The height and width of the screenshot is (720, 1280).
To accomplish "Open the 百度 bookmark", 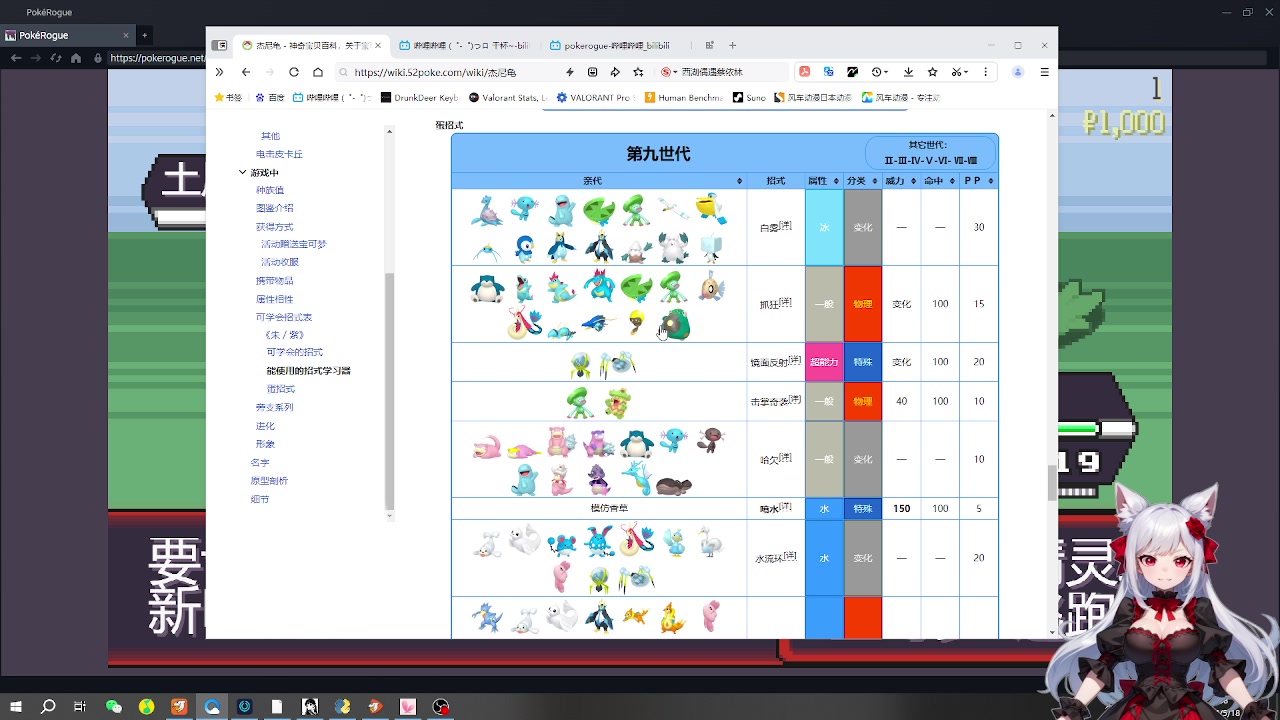I will coord(270,98).
